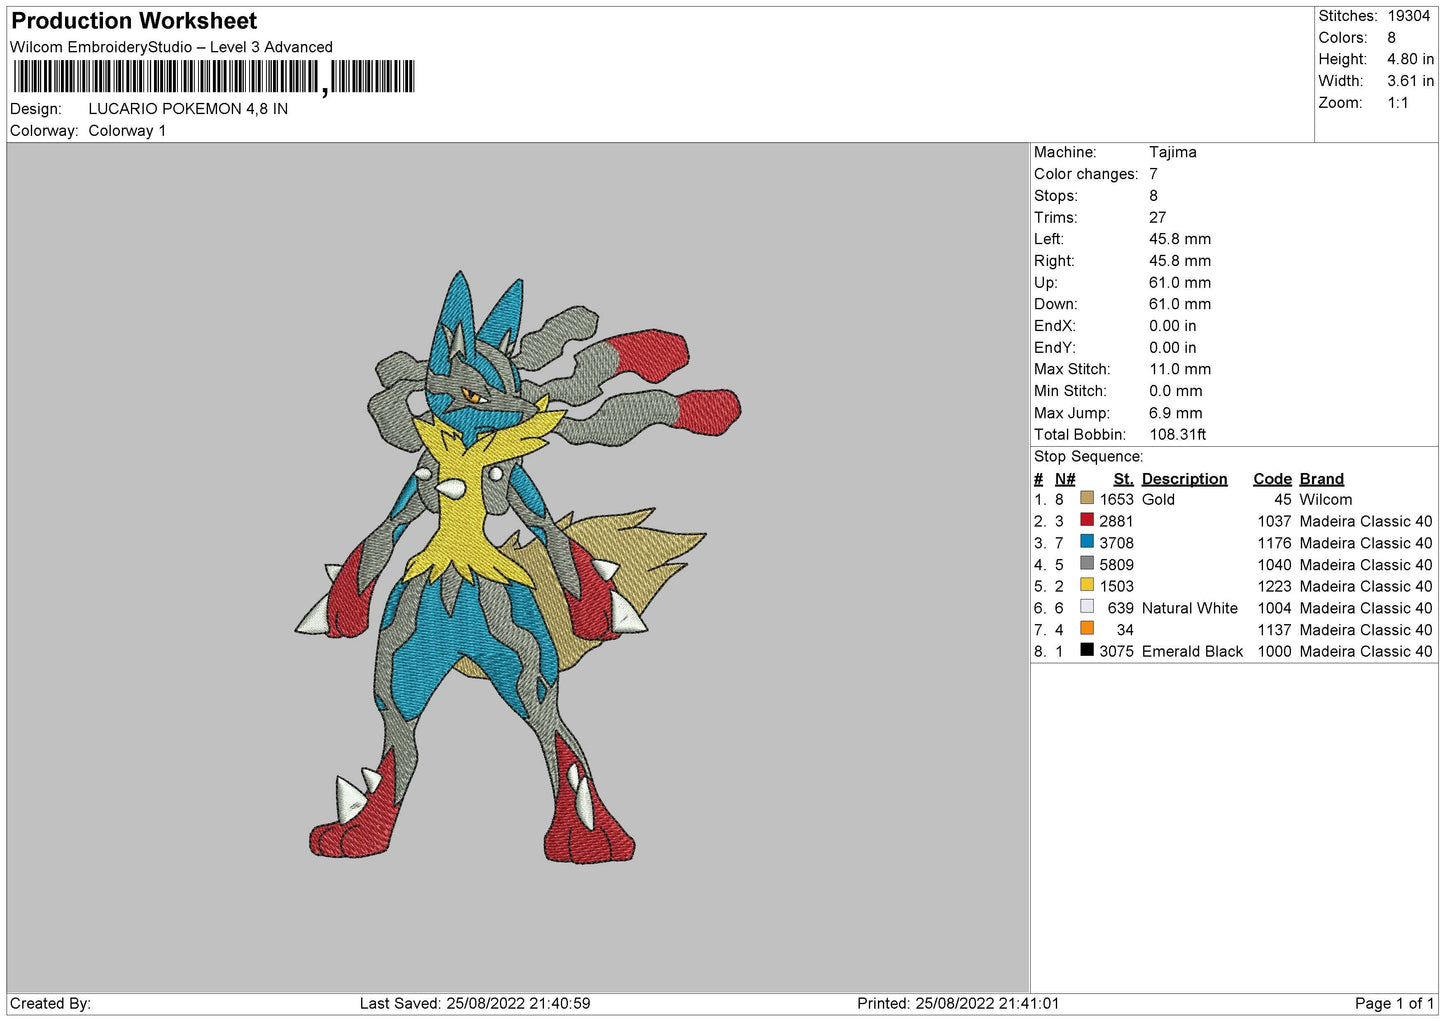The height and width of the screenshot is (1021, 1445).
Task: Click the 'Page 1 of 1' footer
Action: point(1394,1004)
